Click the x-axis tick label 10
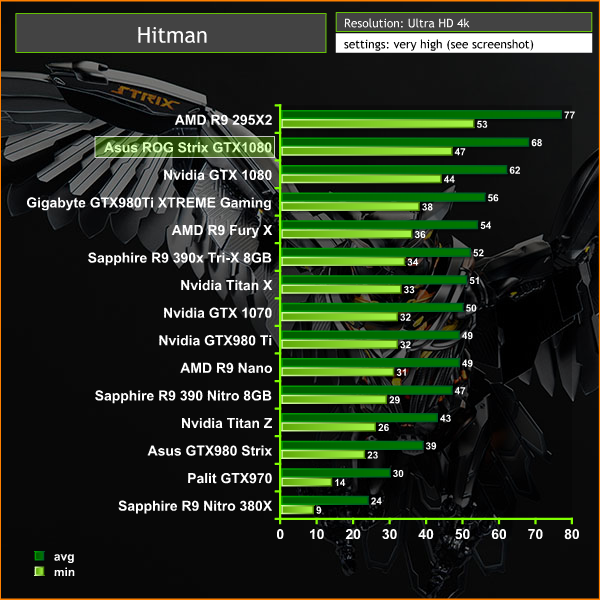 click(x=317, y=534)
